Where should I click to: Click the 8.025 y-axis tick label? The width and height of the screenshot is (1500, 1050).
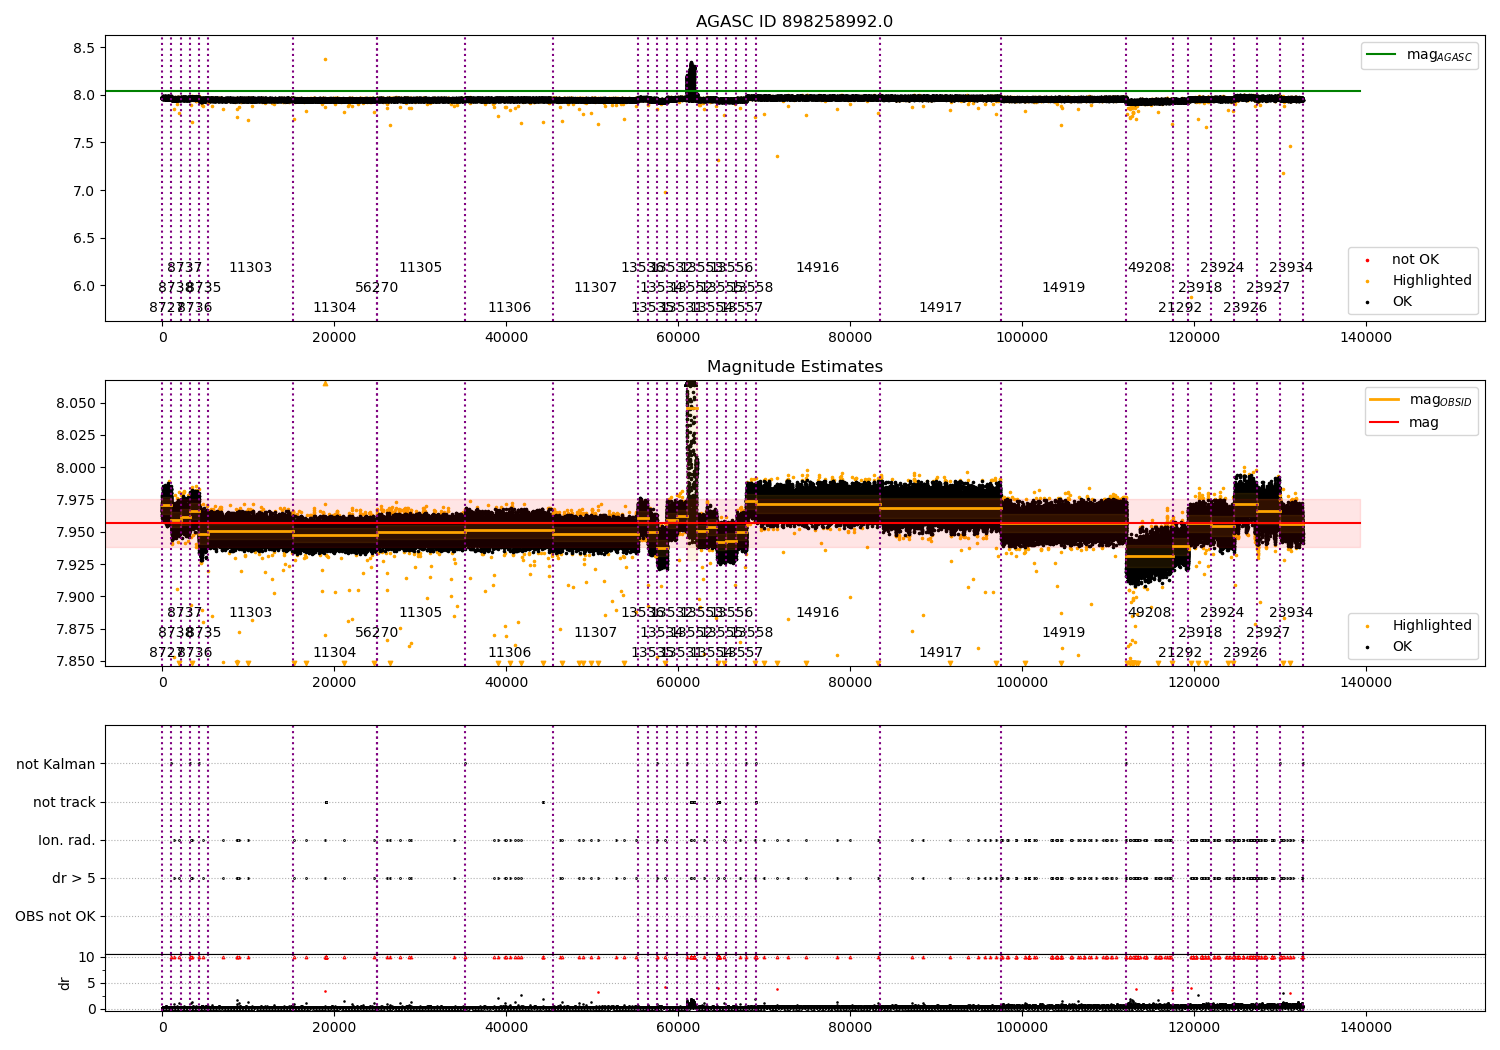click(76, 435)
